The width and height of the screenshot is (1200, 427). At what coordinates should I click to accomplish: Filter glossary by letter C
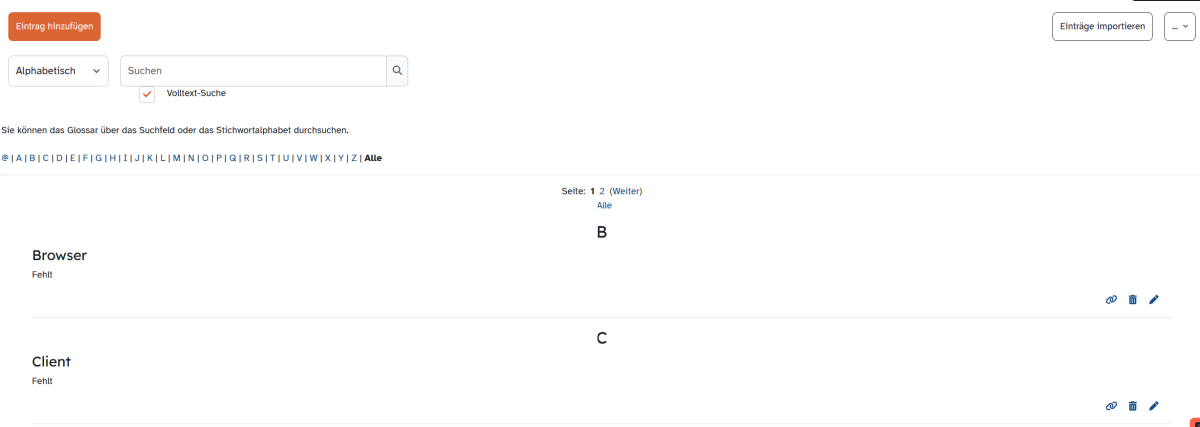[x=45, y=158]
